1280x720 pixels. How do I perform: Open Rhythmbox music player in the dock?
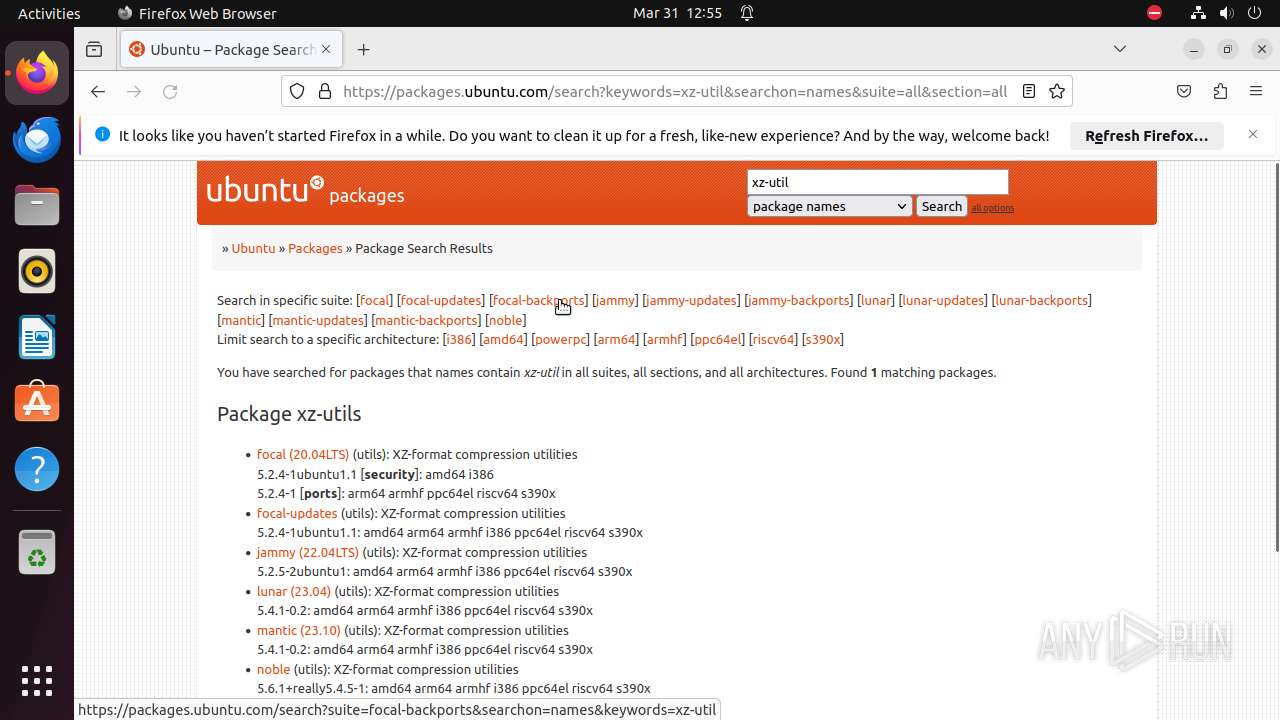37,271
